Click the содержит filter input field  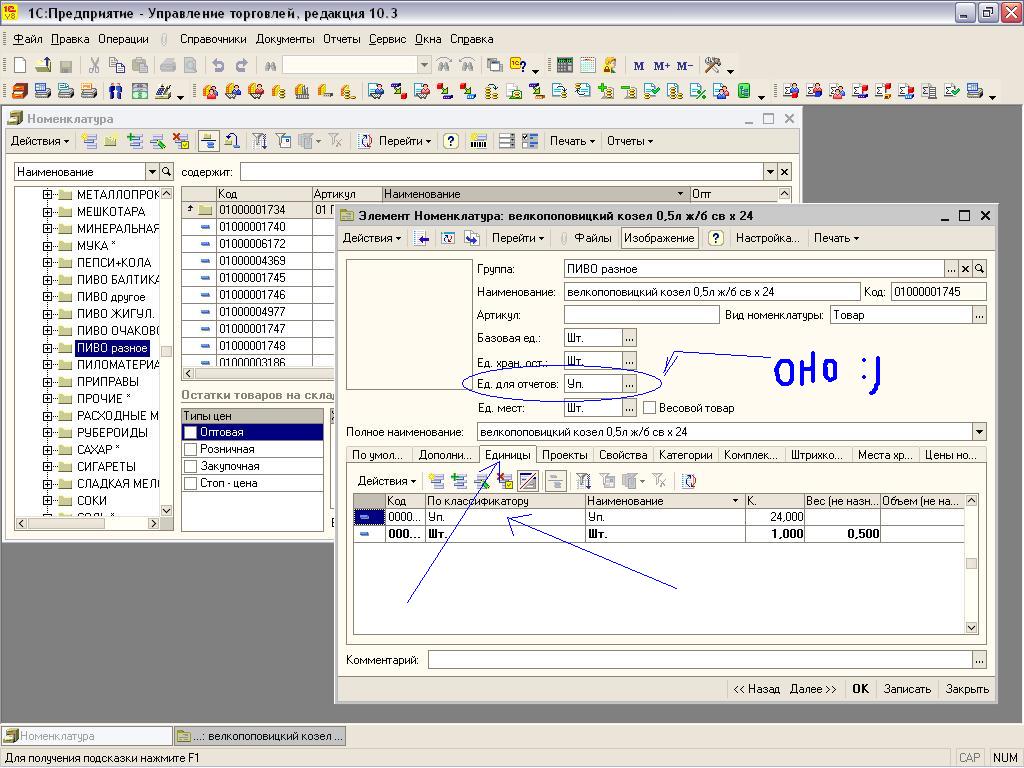click(502, 172)
